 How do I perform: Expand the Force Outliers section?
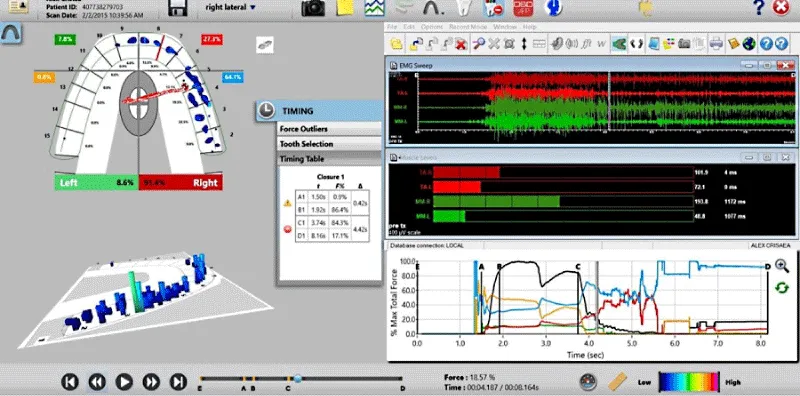[x=329, y=129]
